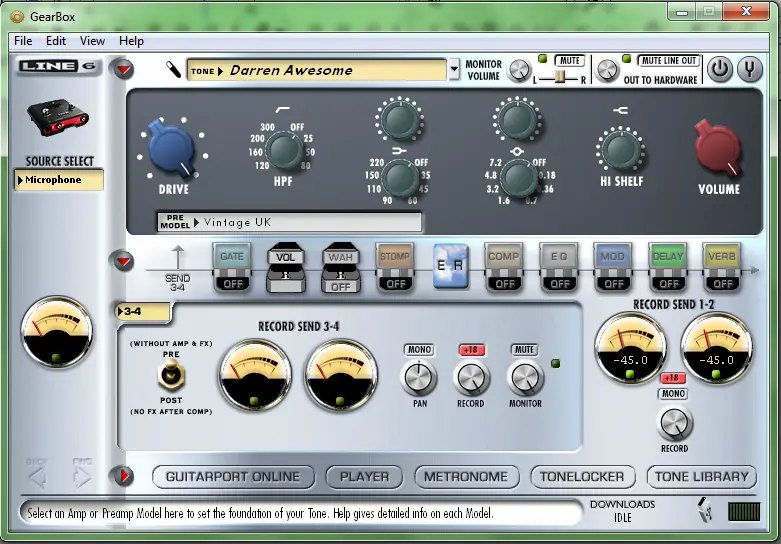The height and width of the screenshot is (544, 781).
Task: Click the Line 6 logo button
Action: tap(58, 66)
